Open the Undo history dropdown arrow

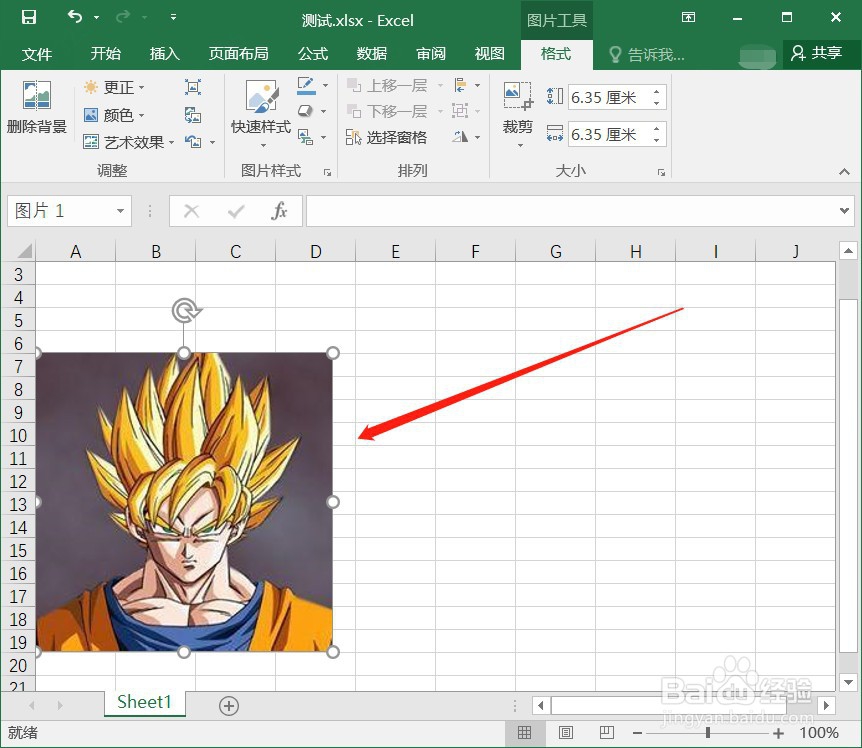[x=96, y=18]
